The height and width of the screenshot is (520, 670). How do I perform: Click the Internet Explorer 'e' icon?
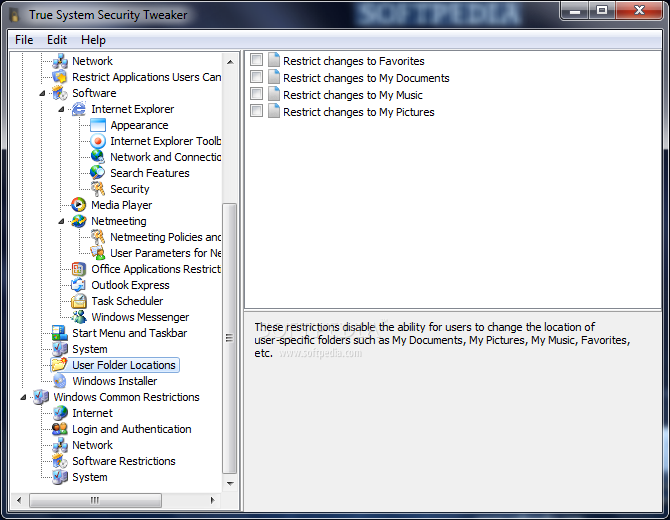[x=79, y=109]
